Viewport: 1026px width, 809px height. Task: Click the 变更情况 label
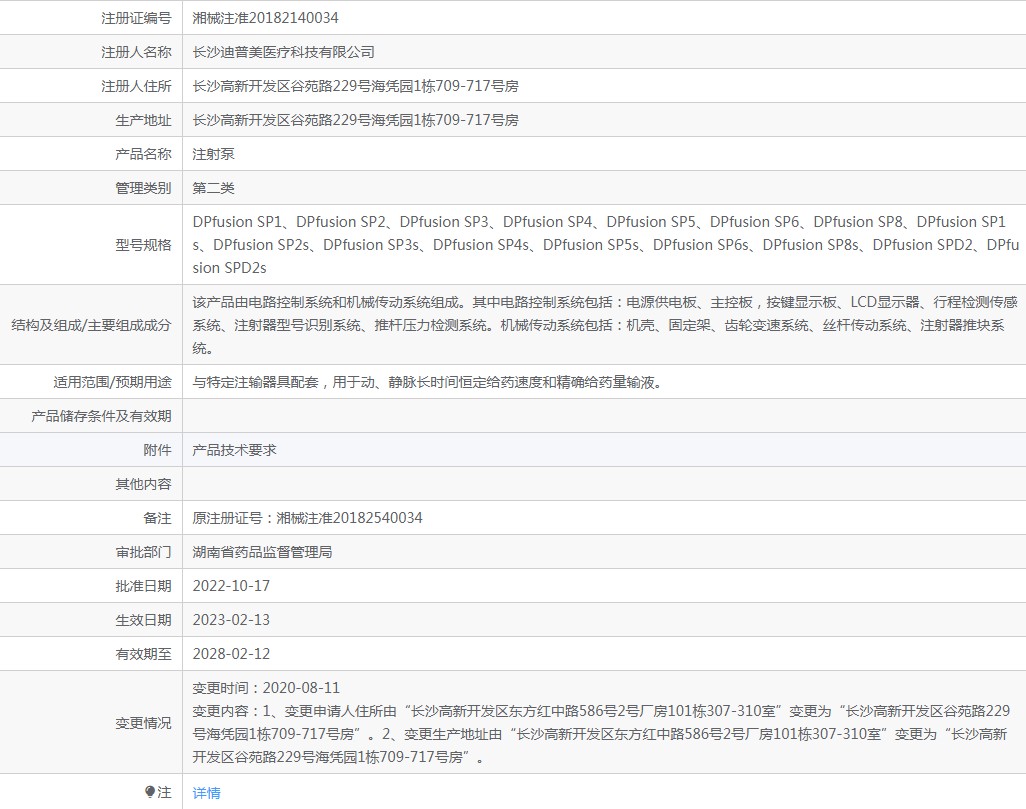143,723
